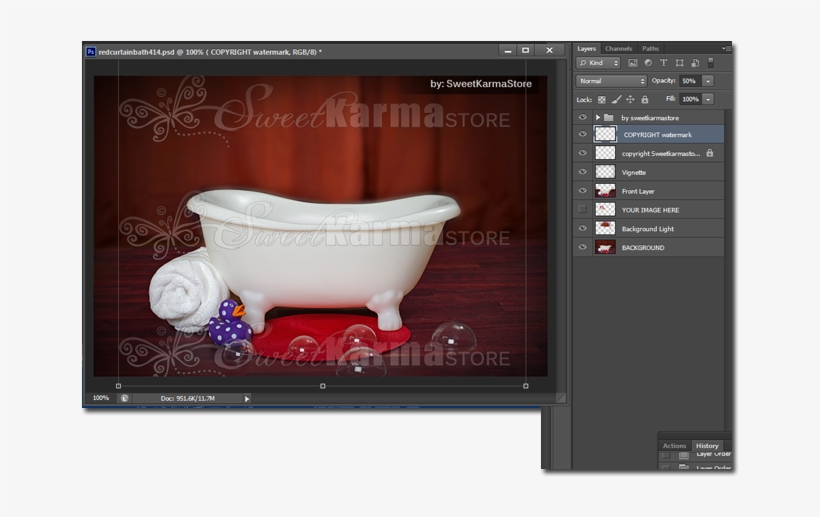Select the BACKGROUND layer thumbnail
Viewport: 820px width, 517px height.
tap(605, 247)
